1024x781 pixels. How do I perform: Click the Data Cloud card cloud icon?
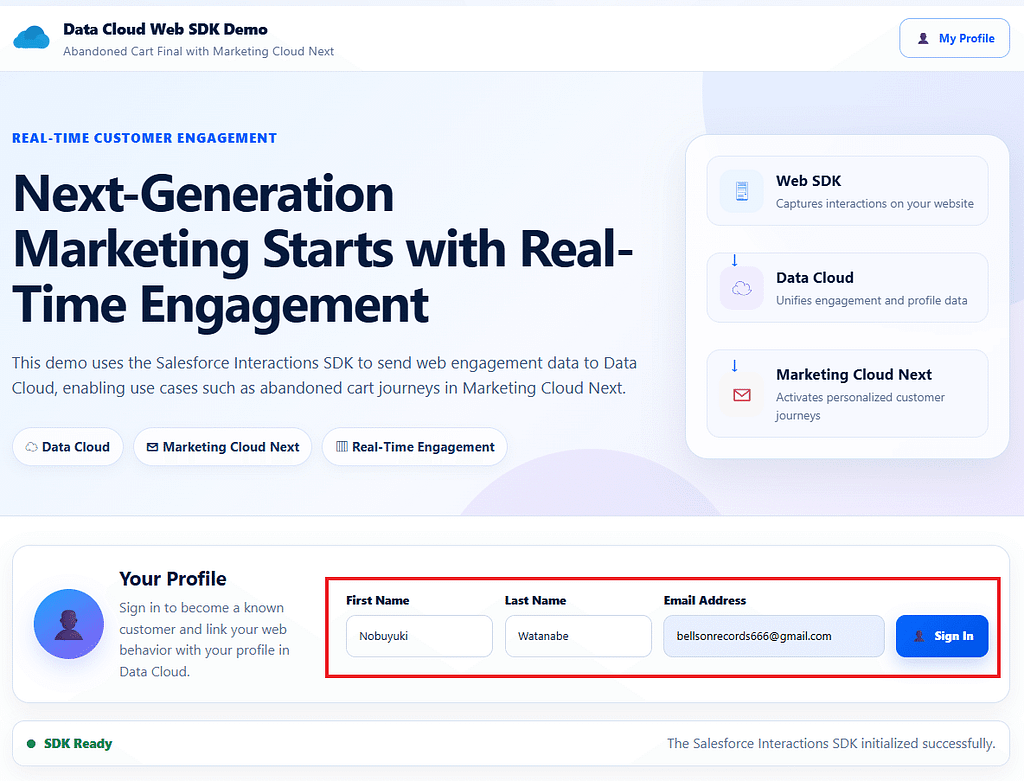click(x=741, y=287)
